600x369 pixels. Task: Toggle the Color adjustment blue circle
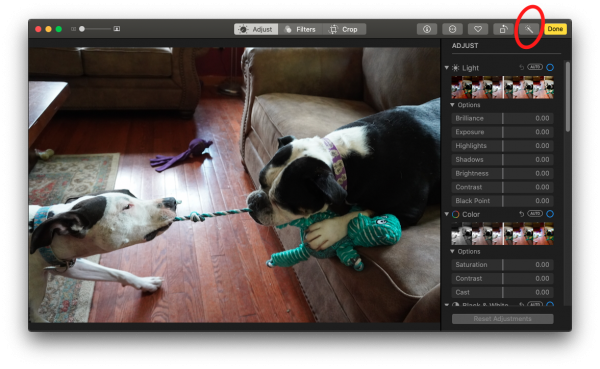click(x=550, y=214)
